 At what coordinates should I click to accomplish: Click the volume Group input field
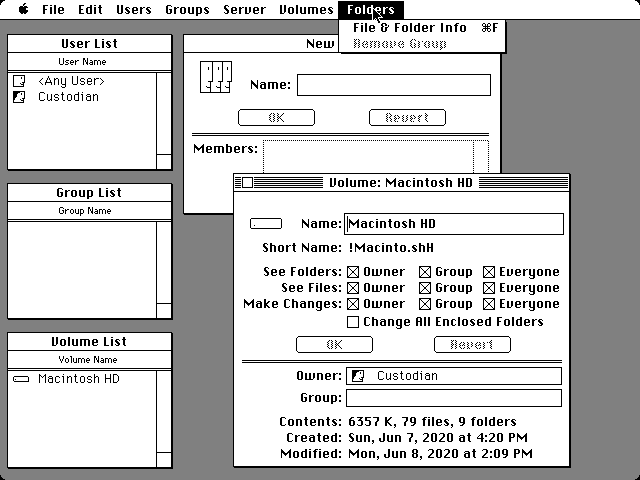pos(453,398)
